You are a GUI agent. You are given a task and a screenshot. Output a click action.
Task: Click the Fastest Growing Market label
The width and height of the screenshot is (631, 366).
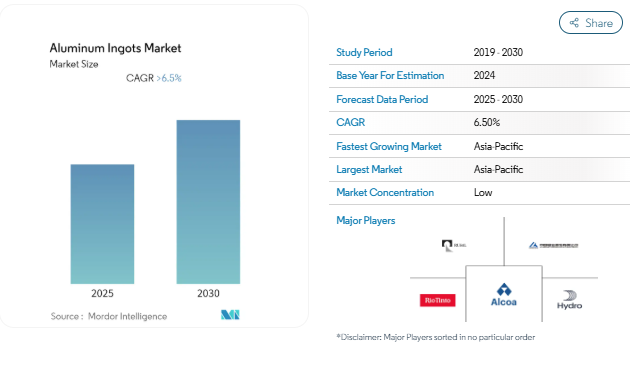click(x=389, y=146)
